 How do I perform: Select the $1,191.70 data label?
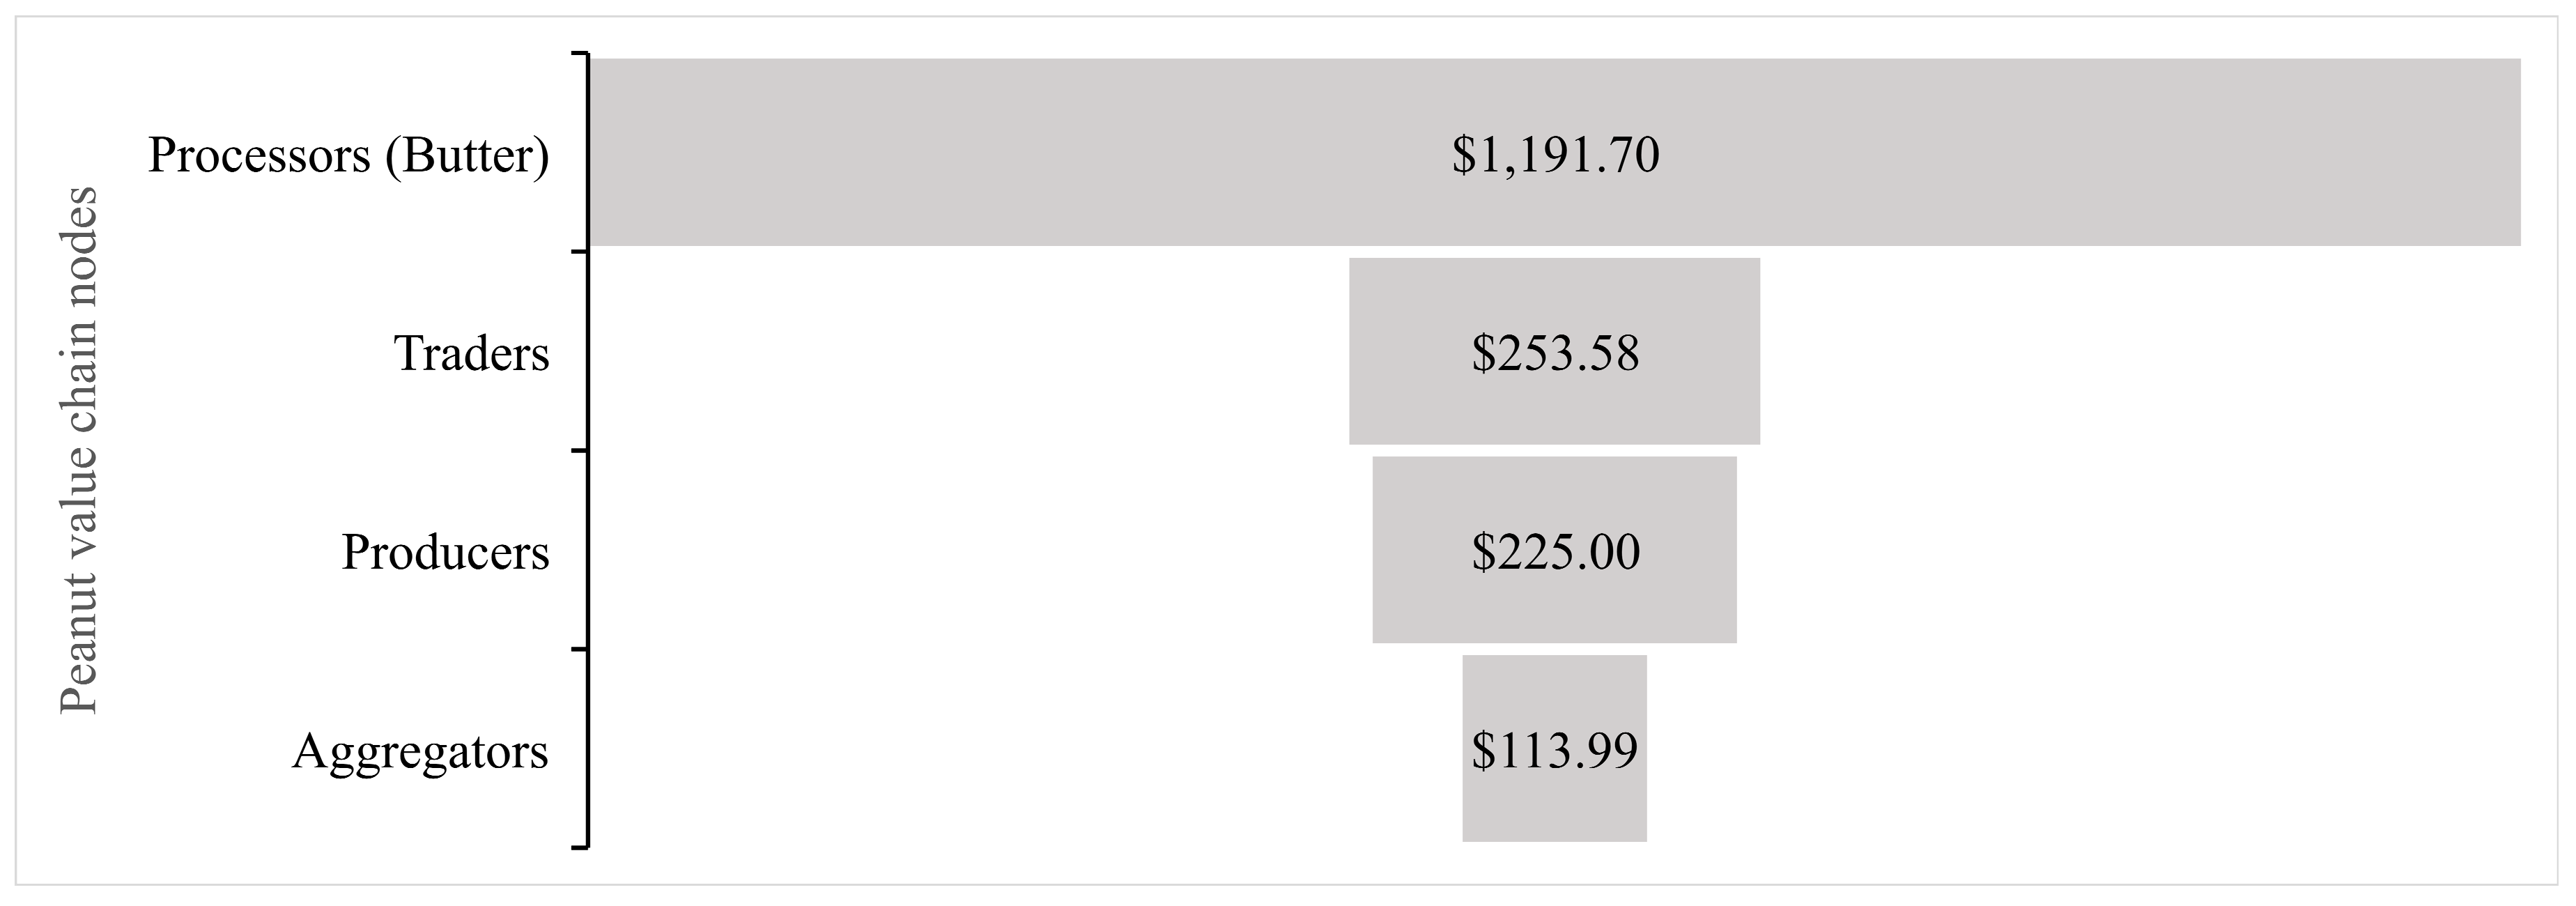pyautogui.click(x=1555, y=155)
